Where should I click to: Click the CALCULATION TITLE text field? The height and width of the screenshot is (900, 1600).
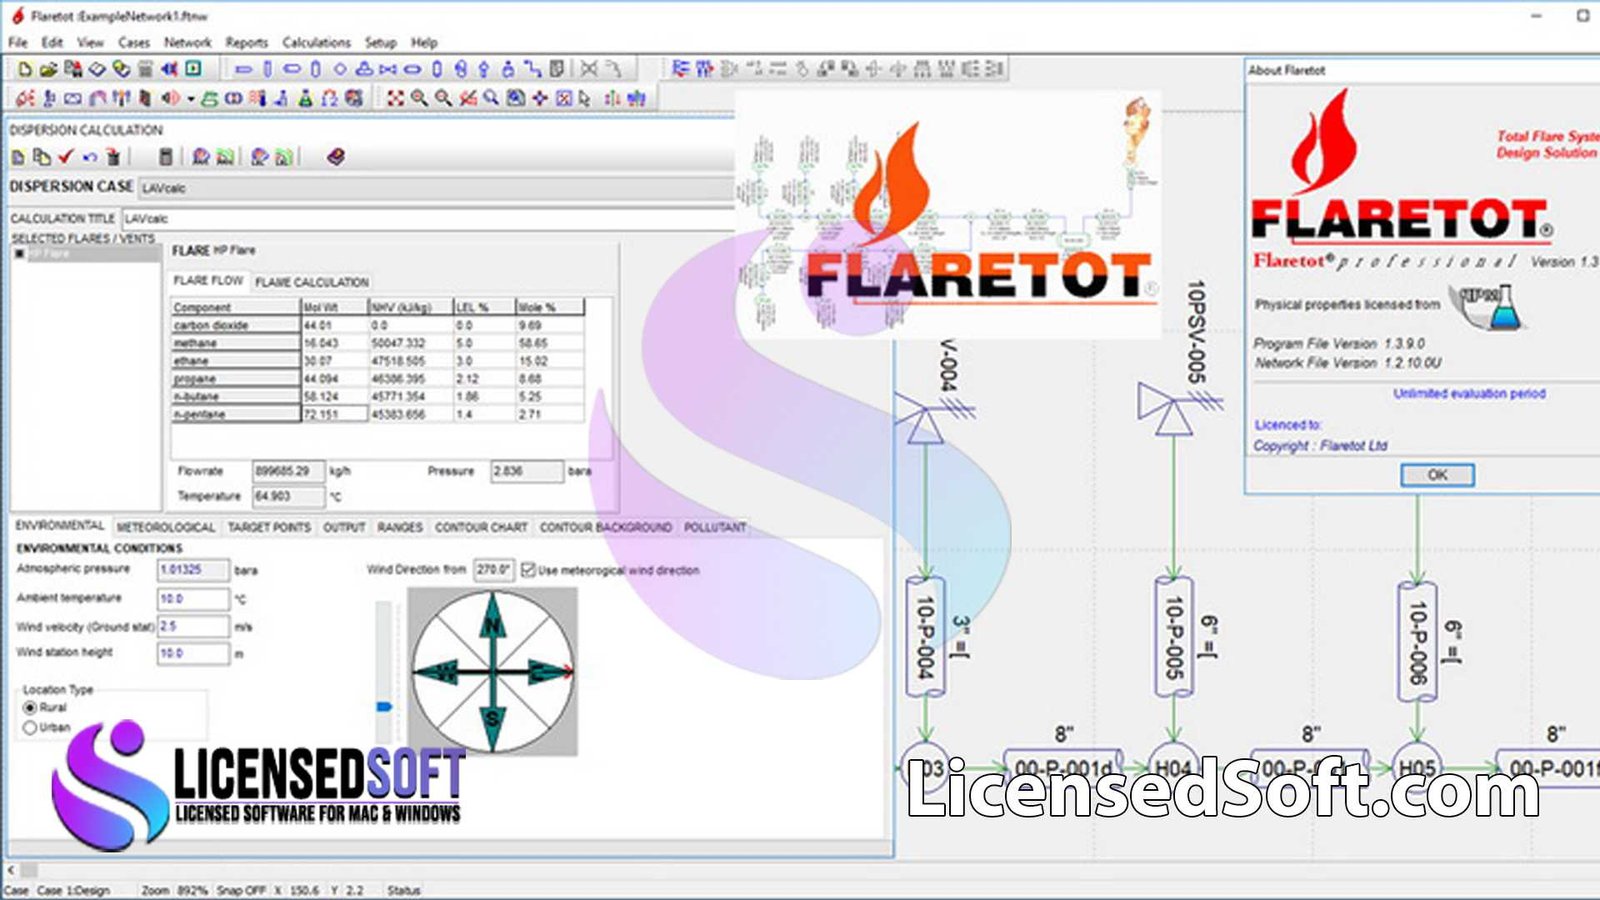point(428,219)
